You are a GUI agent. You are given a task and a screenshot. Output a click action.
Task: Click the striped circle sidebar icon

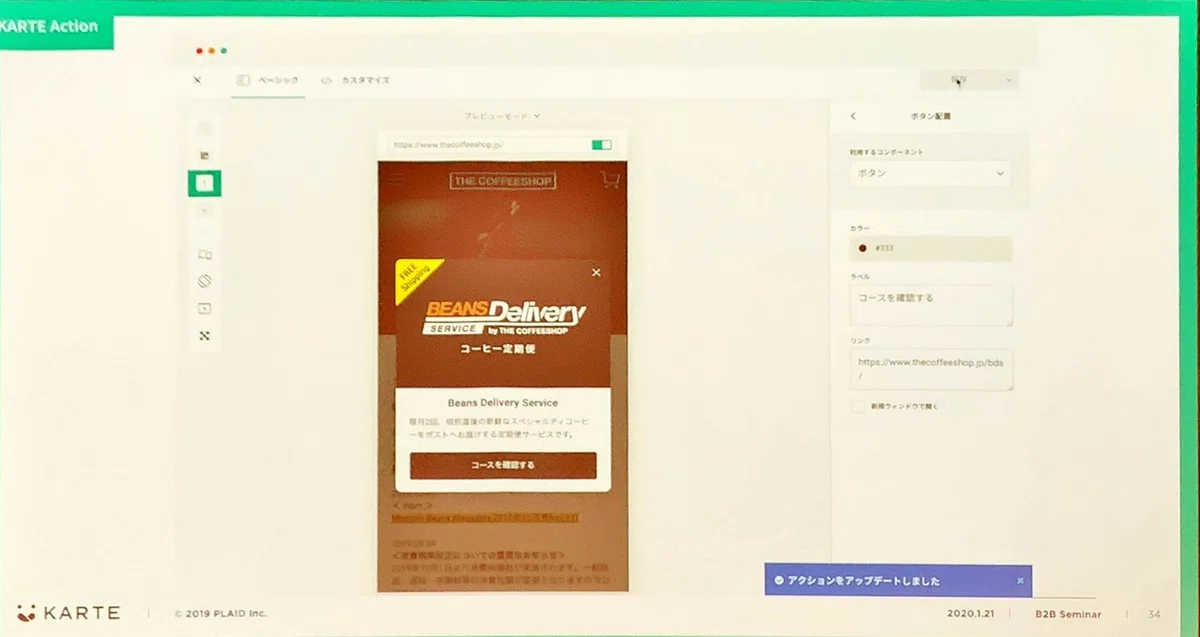tap(205, 282)
